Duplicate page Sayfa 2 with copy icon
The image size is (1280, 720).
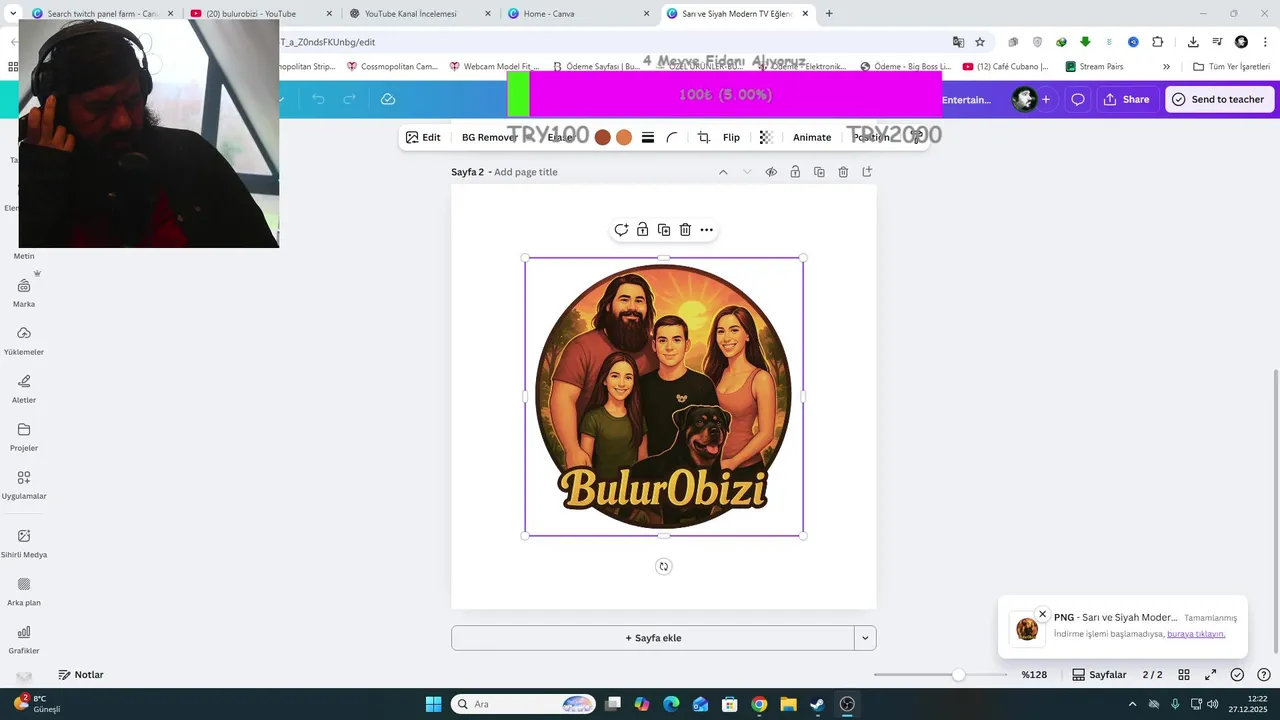pyautogui.click(x=819, y=172)
